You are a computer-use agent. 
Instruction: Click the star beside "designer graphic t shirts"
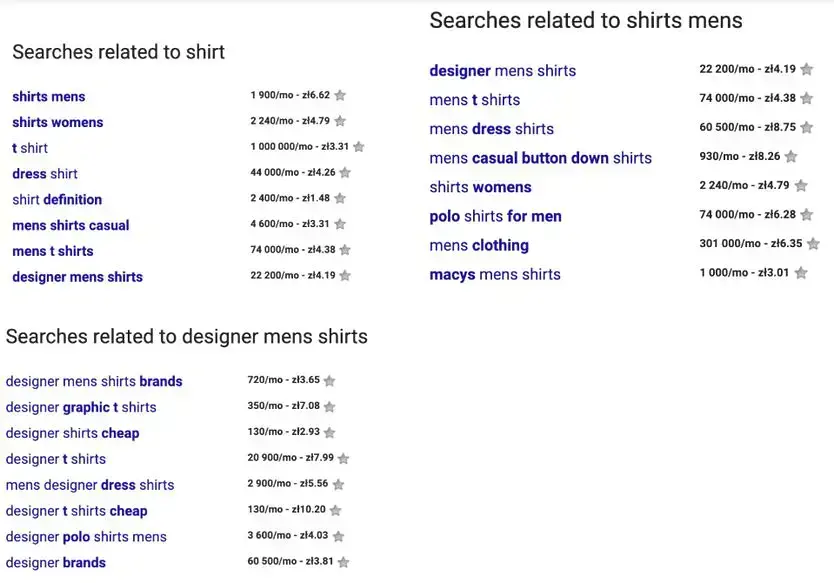pyautogui.click(x=330, y=407)
